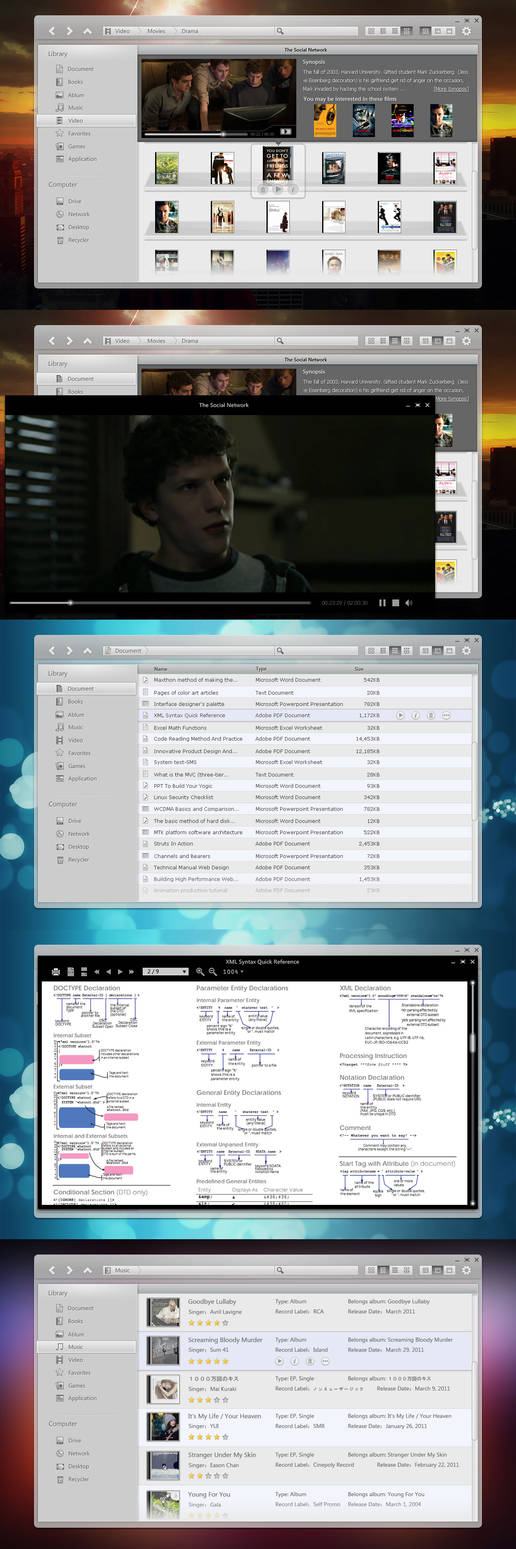Click the more options icon on the XML Syntax Quick Reference row
The height and width of the screenshot is (1549, 516).
click(447, 715)
